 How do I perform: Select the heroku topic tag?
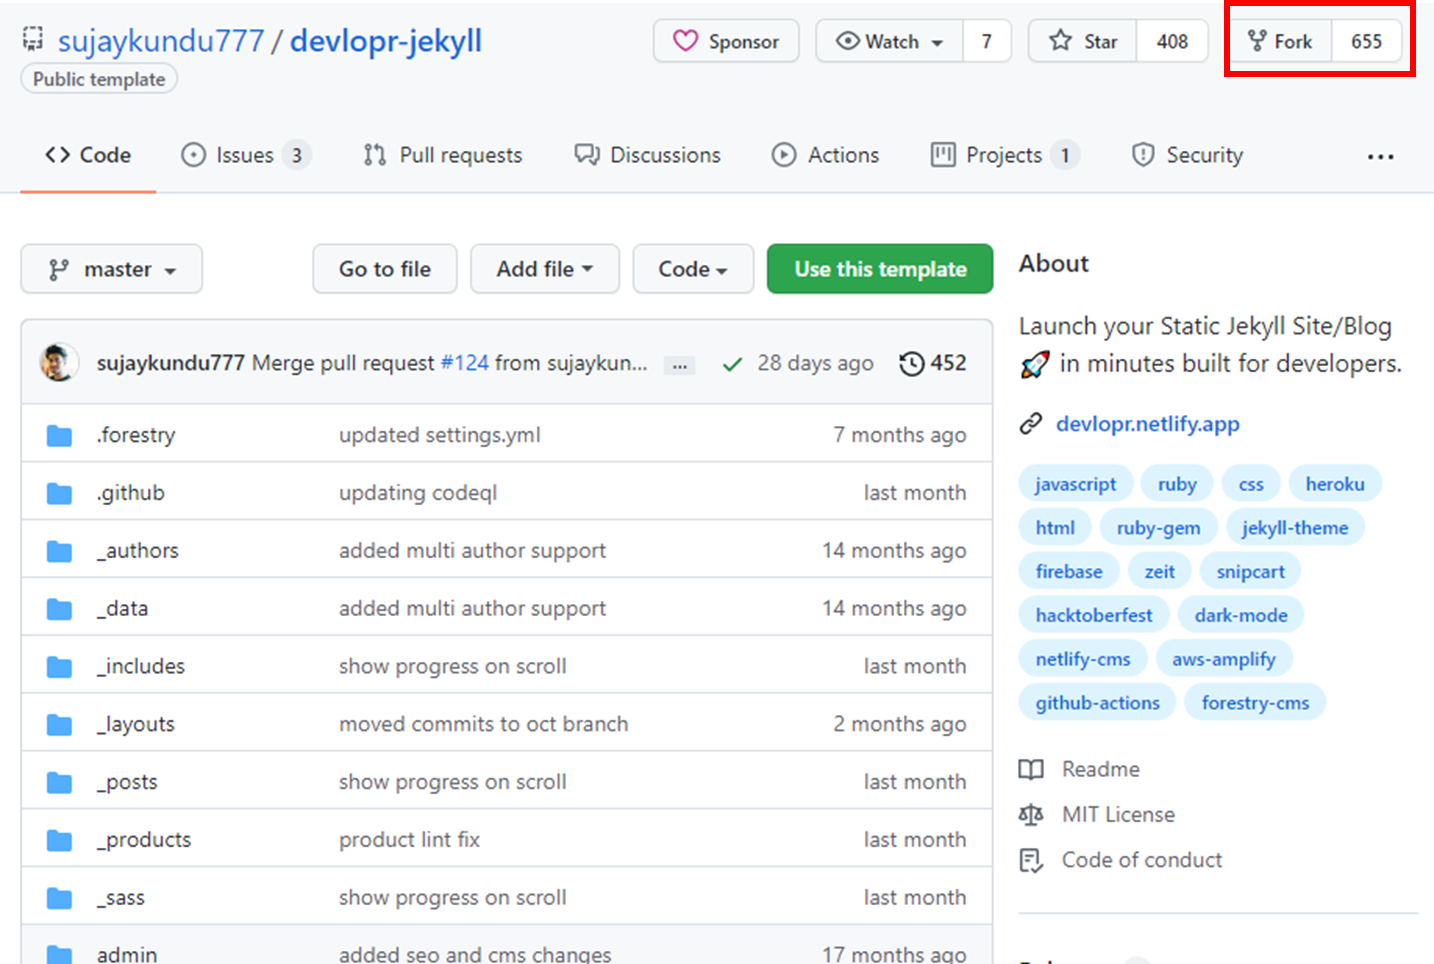(x=1335, y=484)
